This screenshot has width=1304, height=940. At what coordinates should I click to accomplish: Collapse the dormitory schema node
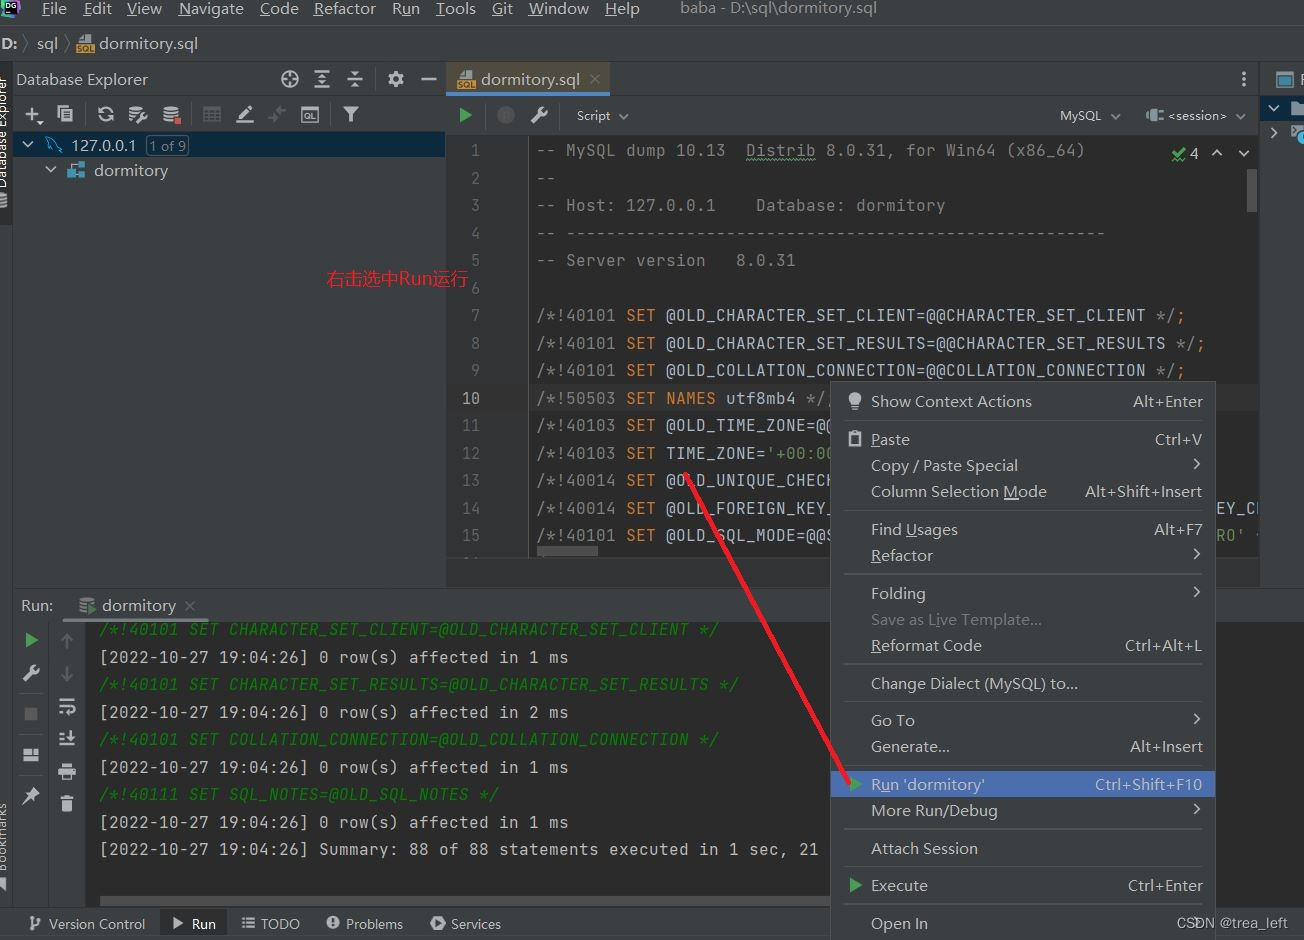point(51,171)
